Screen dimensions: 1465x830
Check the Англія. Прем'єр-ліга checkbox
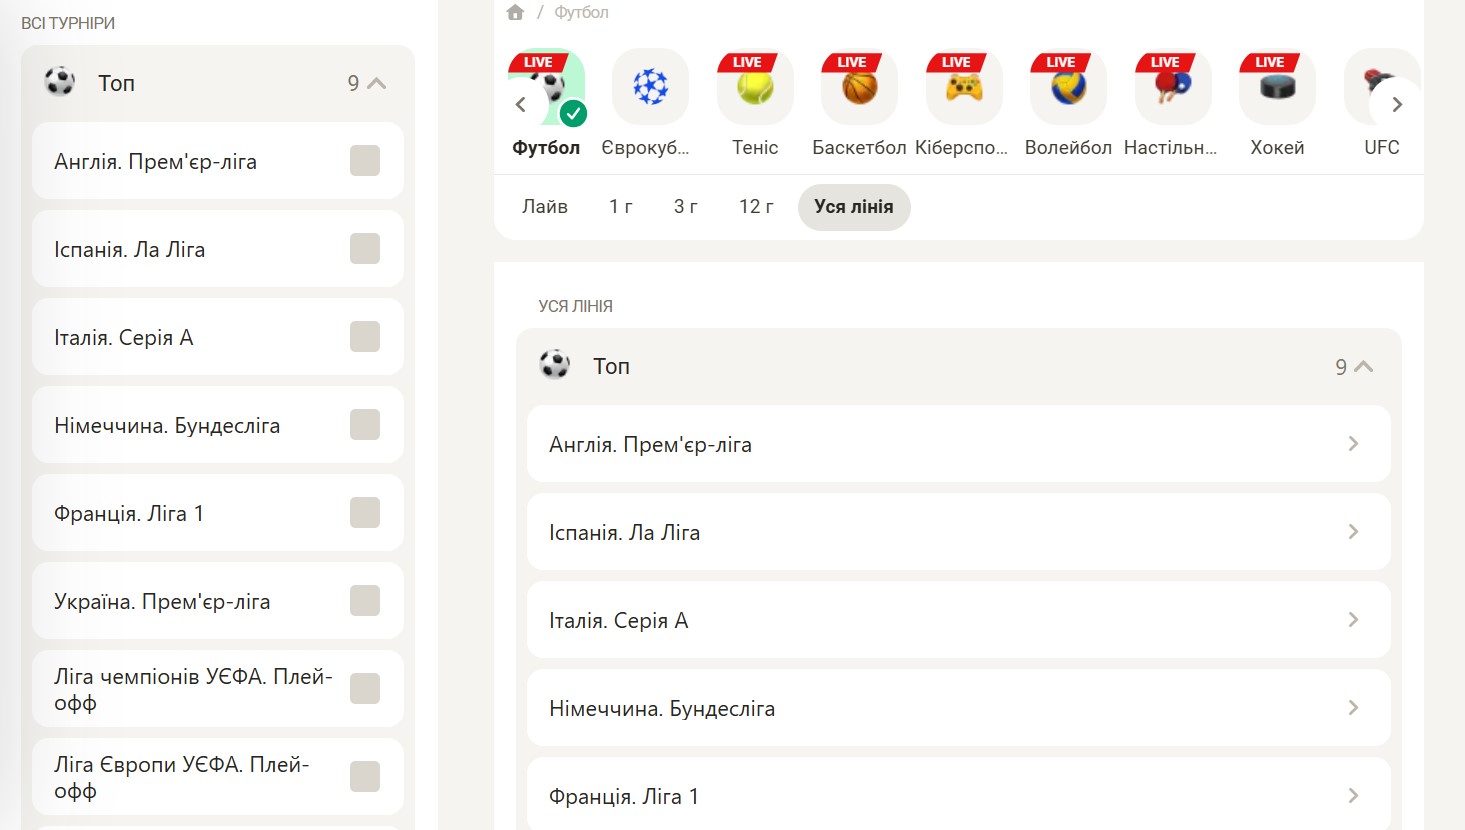tap(365, 161)
